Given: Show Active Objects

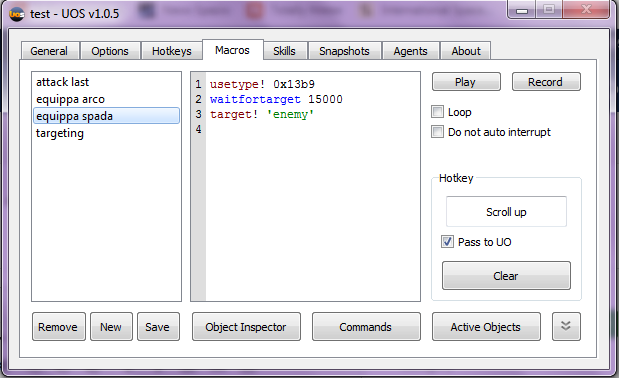Looking at the screenshot, I should 486,327.
